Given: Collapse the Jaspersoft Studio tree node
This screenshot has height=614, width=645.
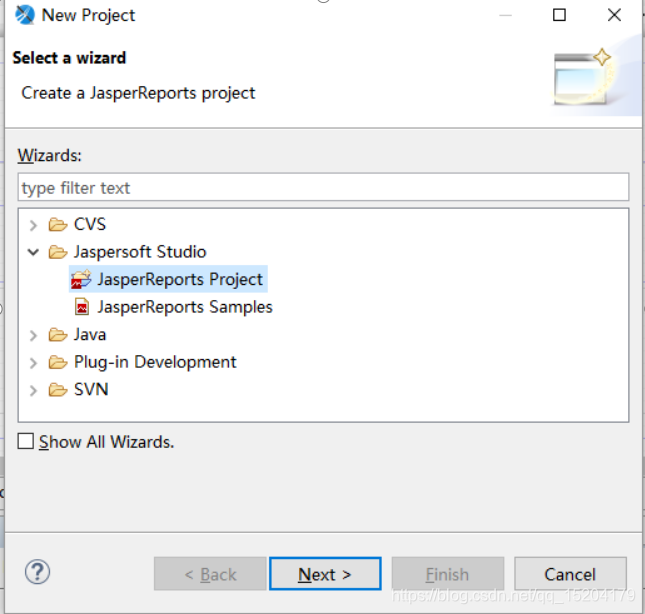Looking at the screenshot, I should coord(33,252).
